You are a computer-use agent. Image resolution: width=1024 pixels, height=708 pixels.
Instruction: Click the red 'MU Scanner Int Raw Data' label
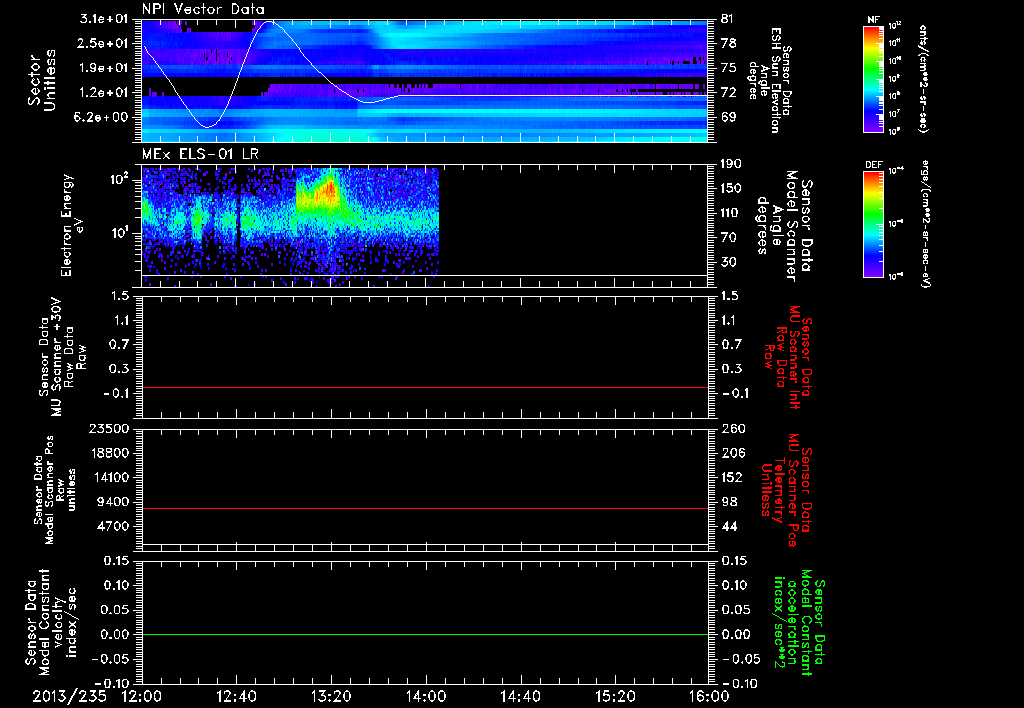(787, 357)
